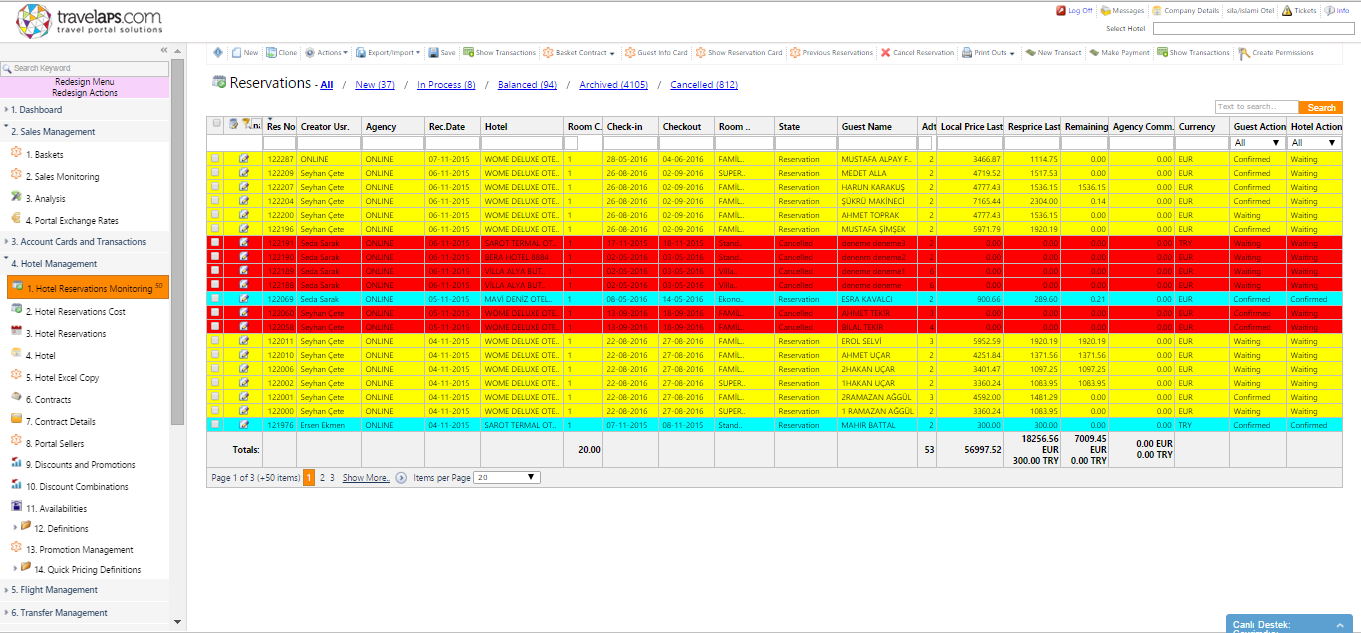1361x633 pixels.
Task: Click sidebar vertical scrollbar
Action: tap(178, 240)
